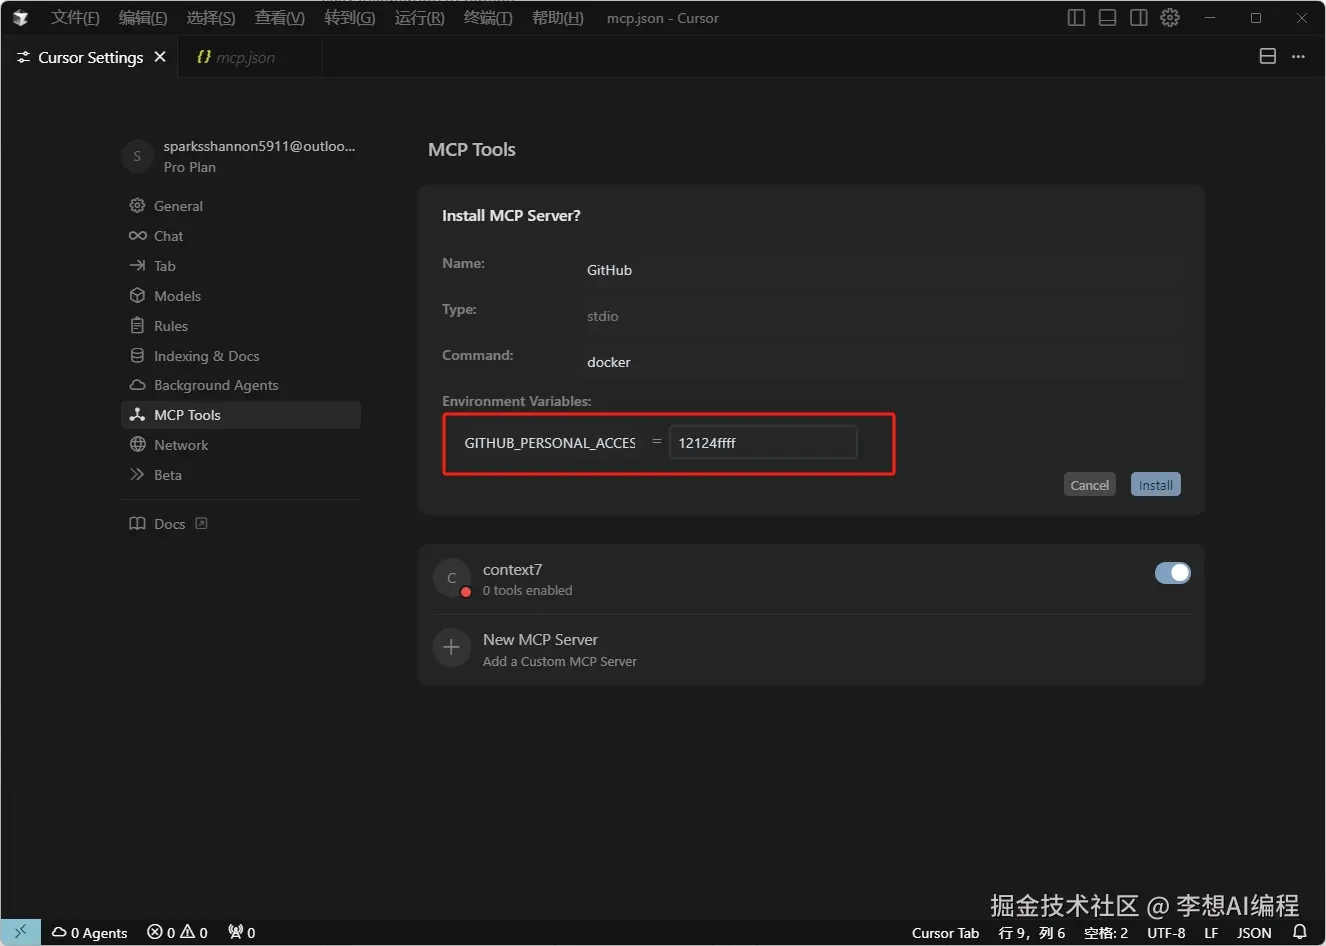Viewport: 1326px width, 946px height.
Task: Click the account avatar letter S
Action: pos(137,156)
